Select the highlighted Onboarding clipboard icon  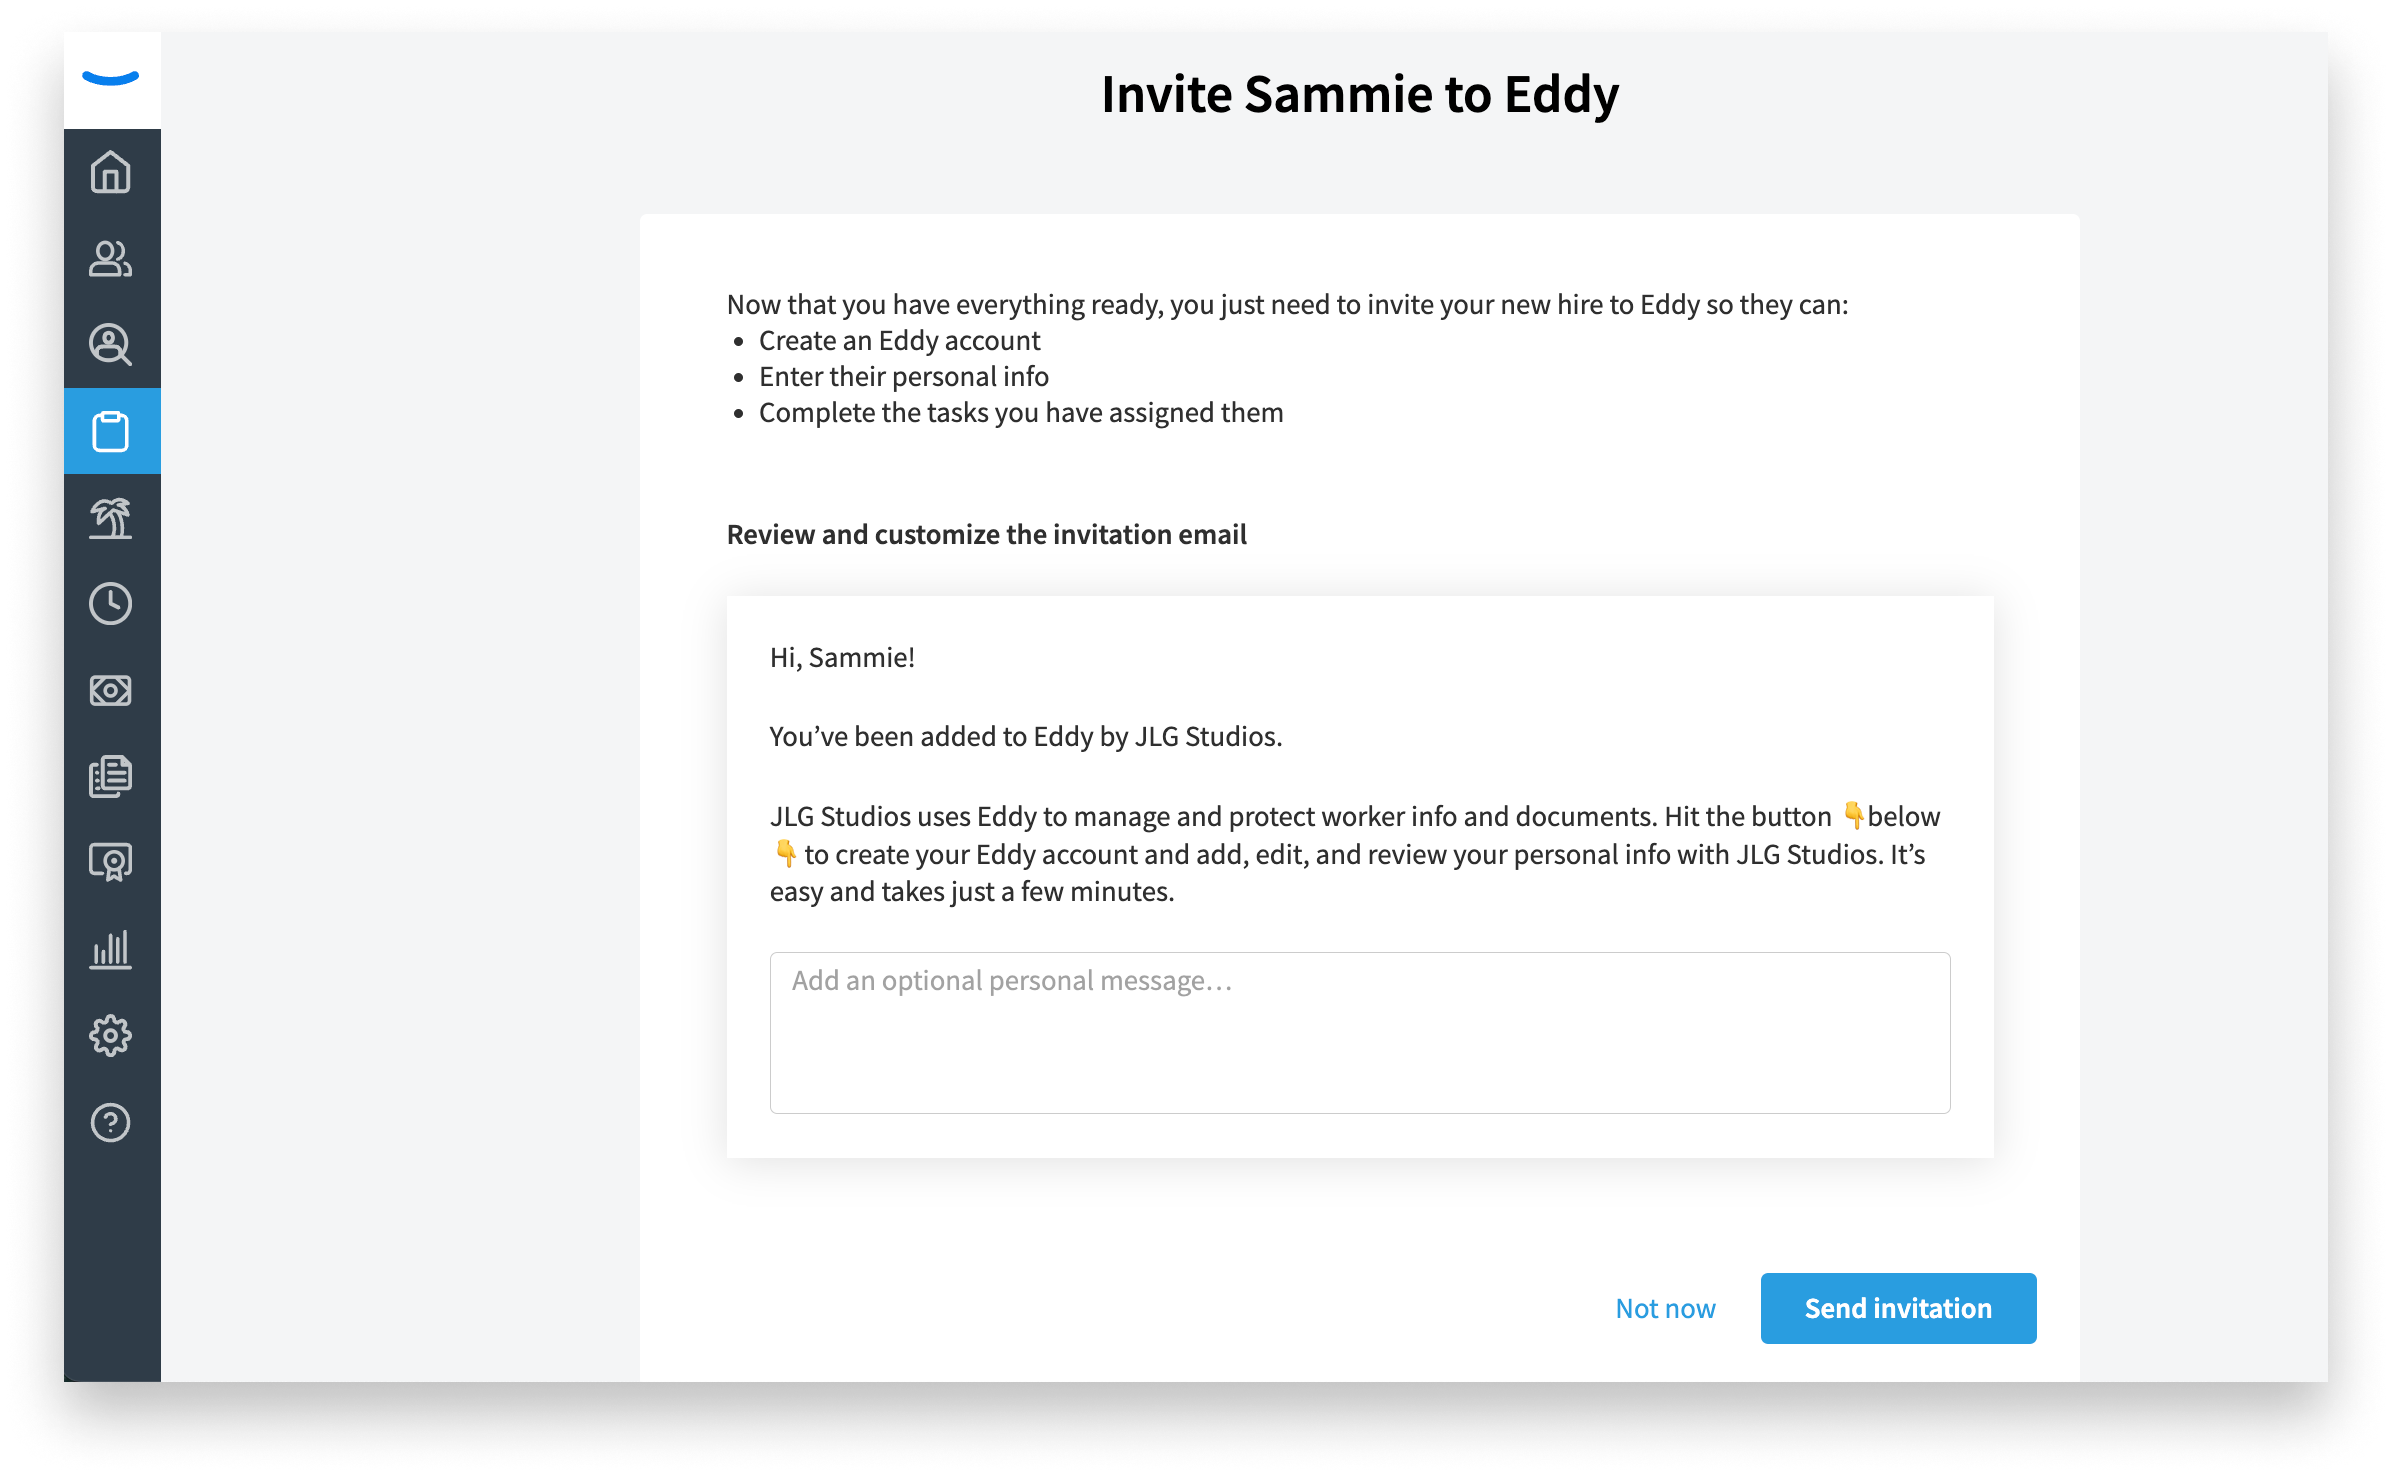click(111, 431)
